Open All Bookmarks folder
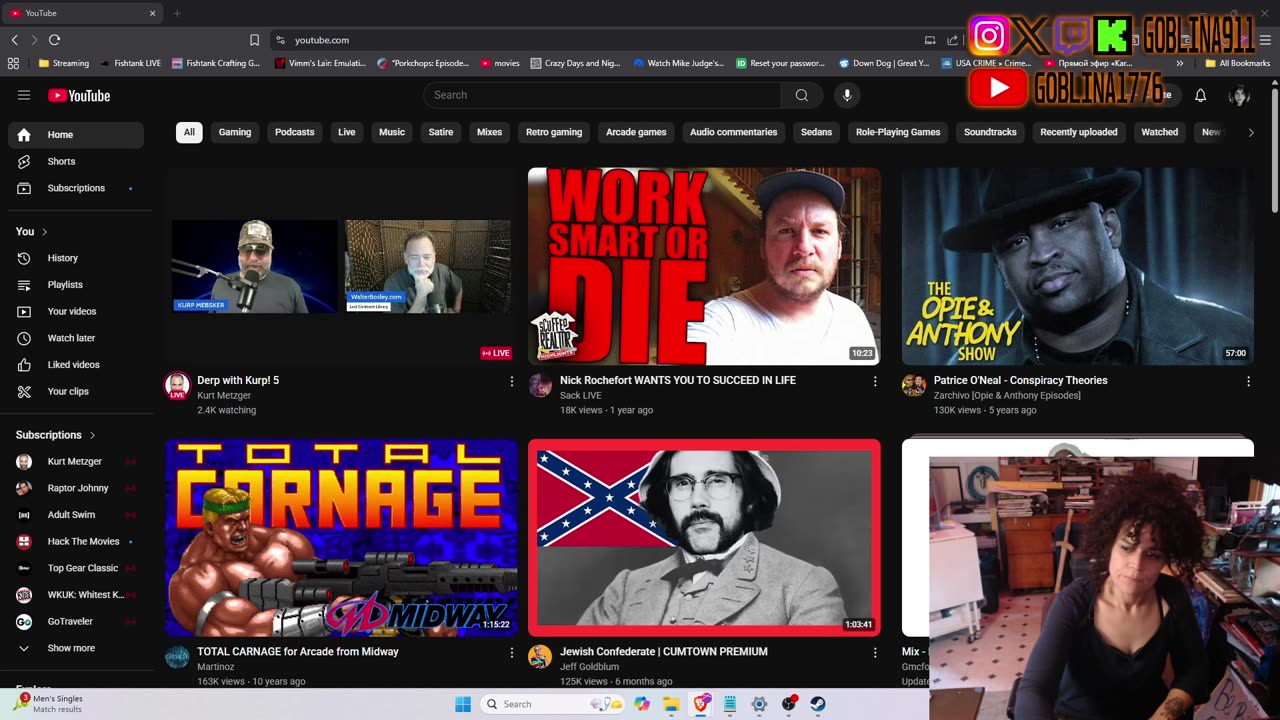 point(1238,63)
